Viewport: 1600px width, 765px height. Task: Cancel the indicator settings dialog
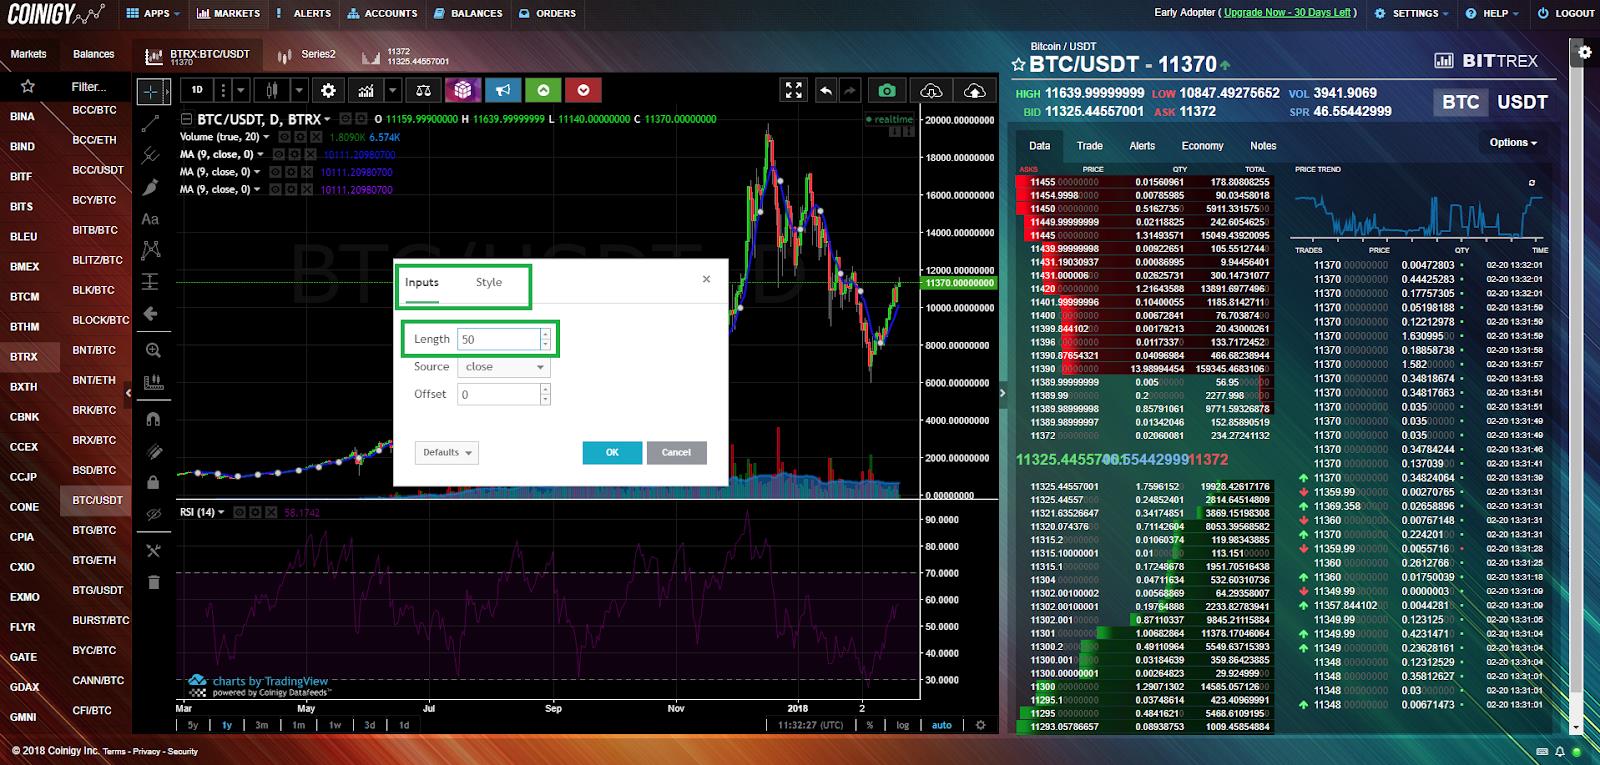pyautogui.click(x=677, y=452)
